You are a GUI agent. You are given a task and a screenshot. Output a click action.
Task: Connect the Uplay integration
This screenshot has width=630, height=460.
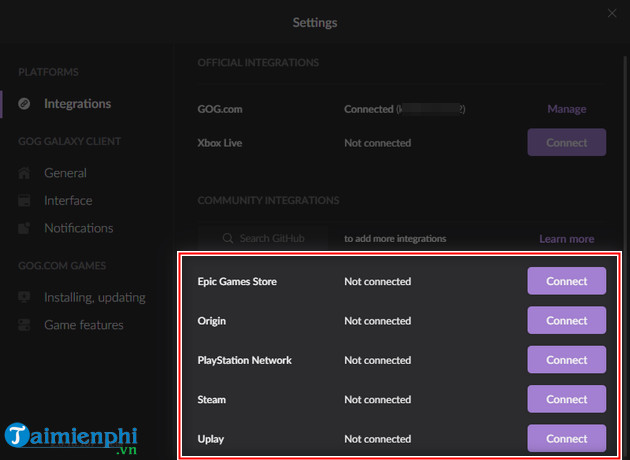tap(567, 438)
